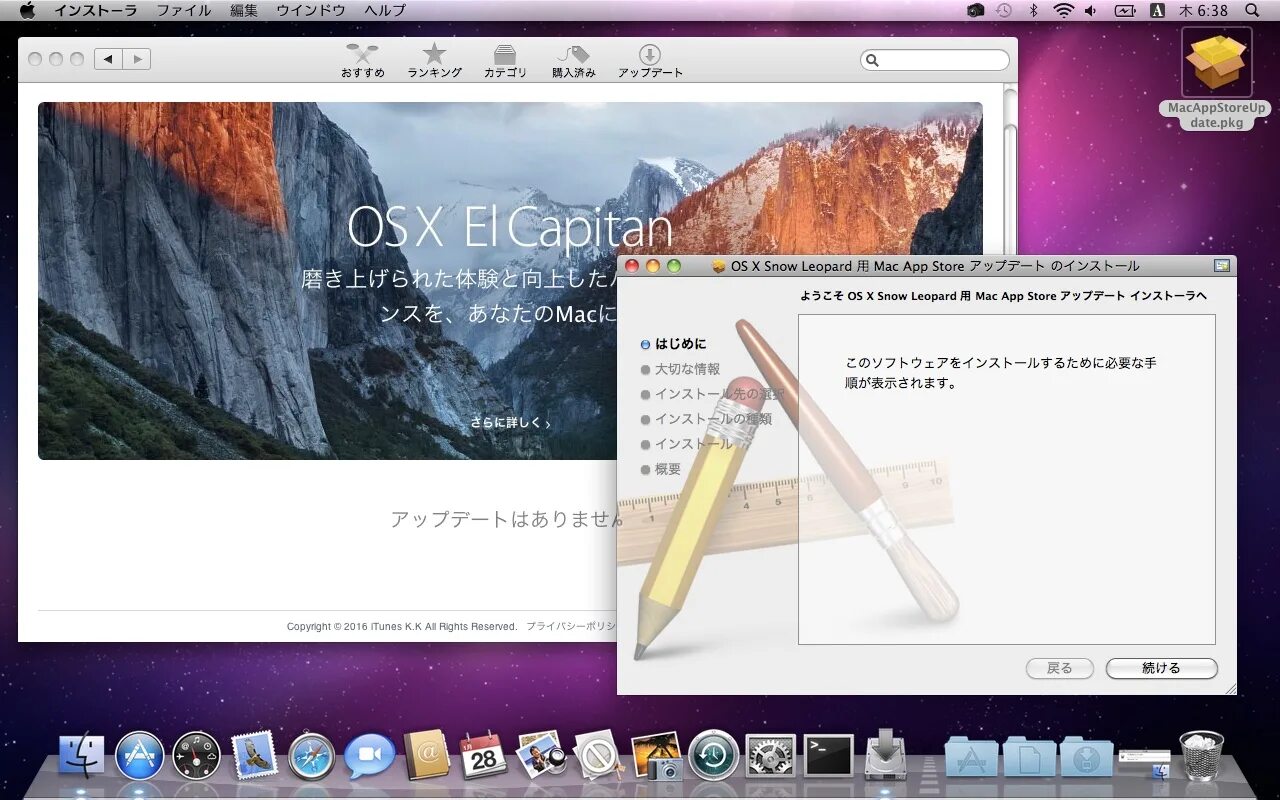Viewport: 1280px width, 800px height.
Task: Launch Terminal from the Dock
Action: pyautogui.click(x=829, y=756)
